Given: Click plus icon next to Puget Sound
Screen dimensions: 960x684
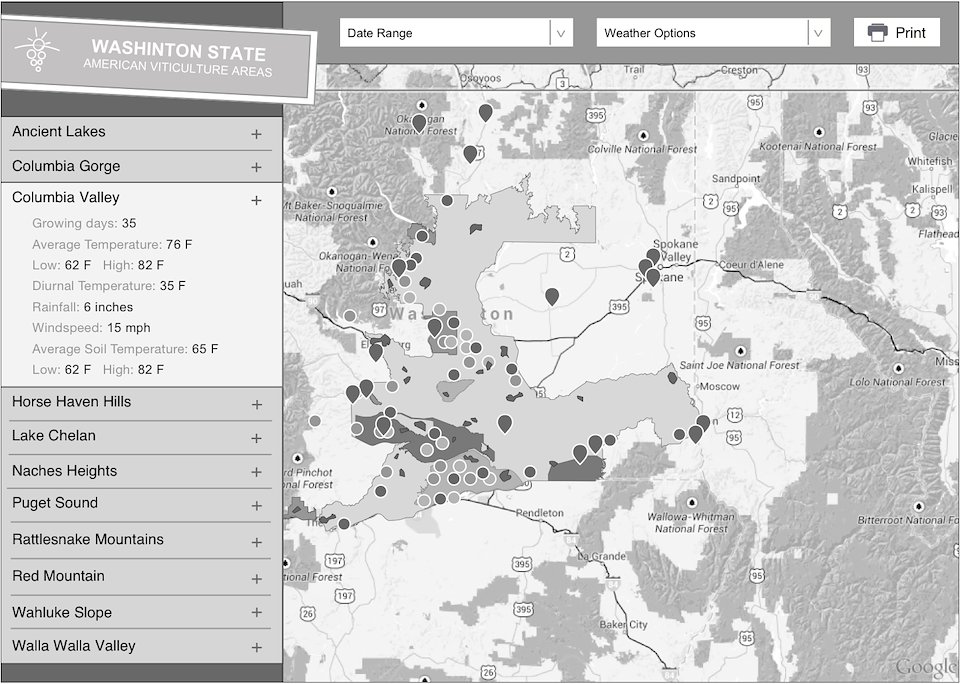Looking at the screenshot, I should click(x=256, y=506).
